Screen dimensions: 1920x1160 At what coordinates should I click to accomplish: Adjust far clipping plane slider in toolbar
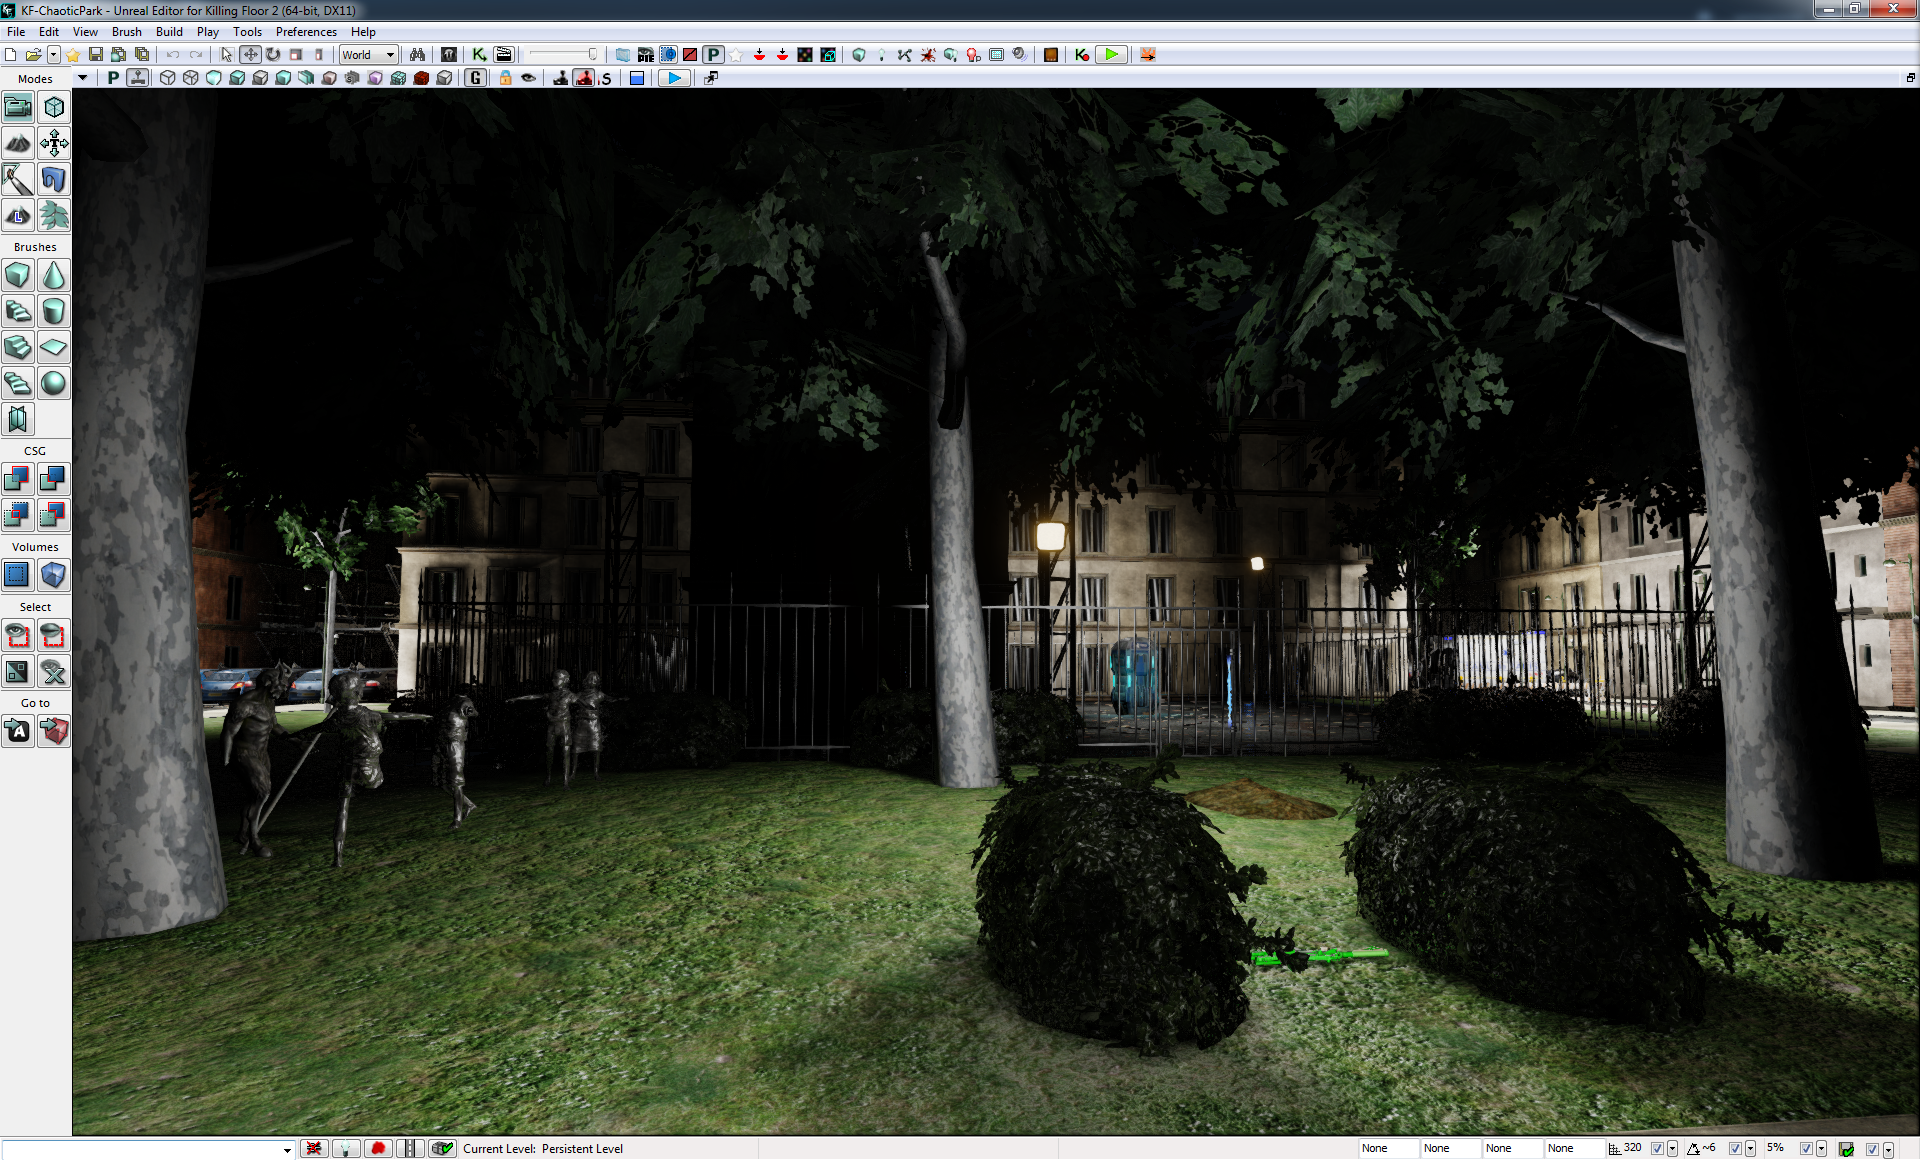coord(563,55)
